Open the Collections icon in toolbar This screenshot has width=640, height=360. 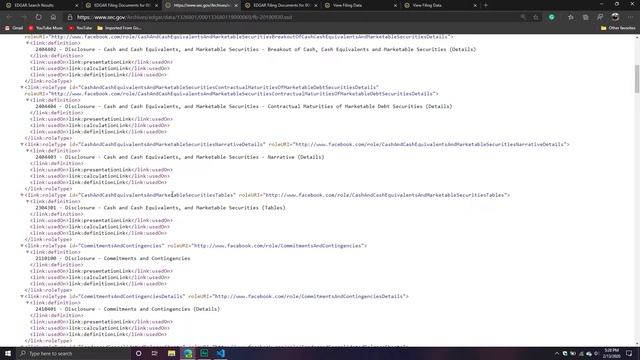click(x=585, y=17)
